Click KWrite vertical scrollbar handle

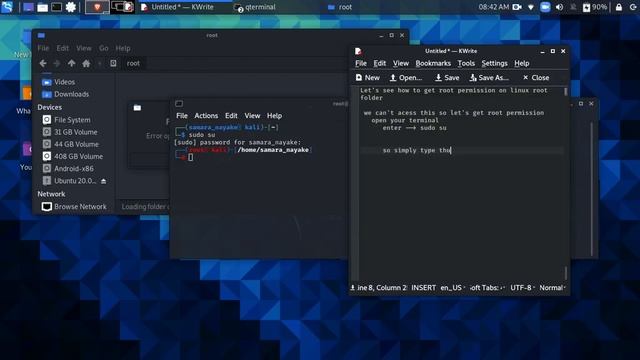[566, 92]
